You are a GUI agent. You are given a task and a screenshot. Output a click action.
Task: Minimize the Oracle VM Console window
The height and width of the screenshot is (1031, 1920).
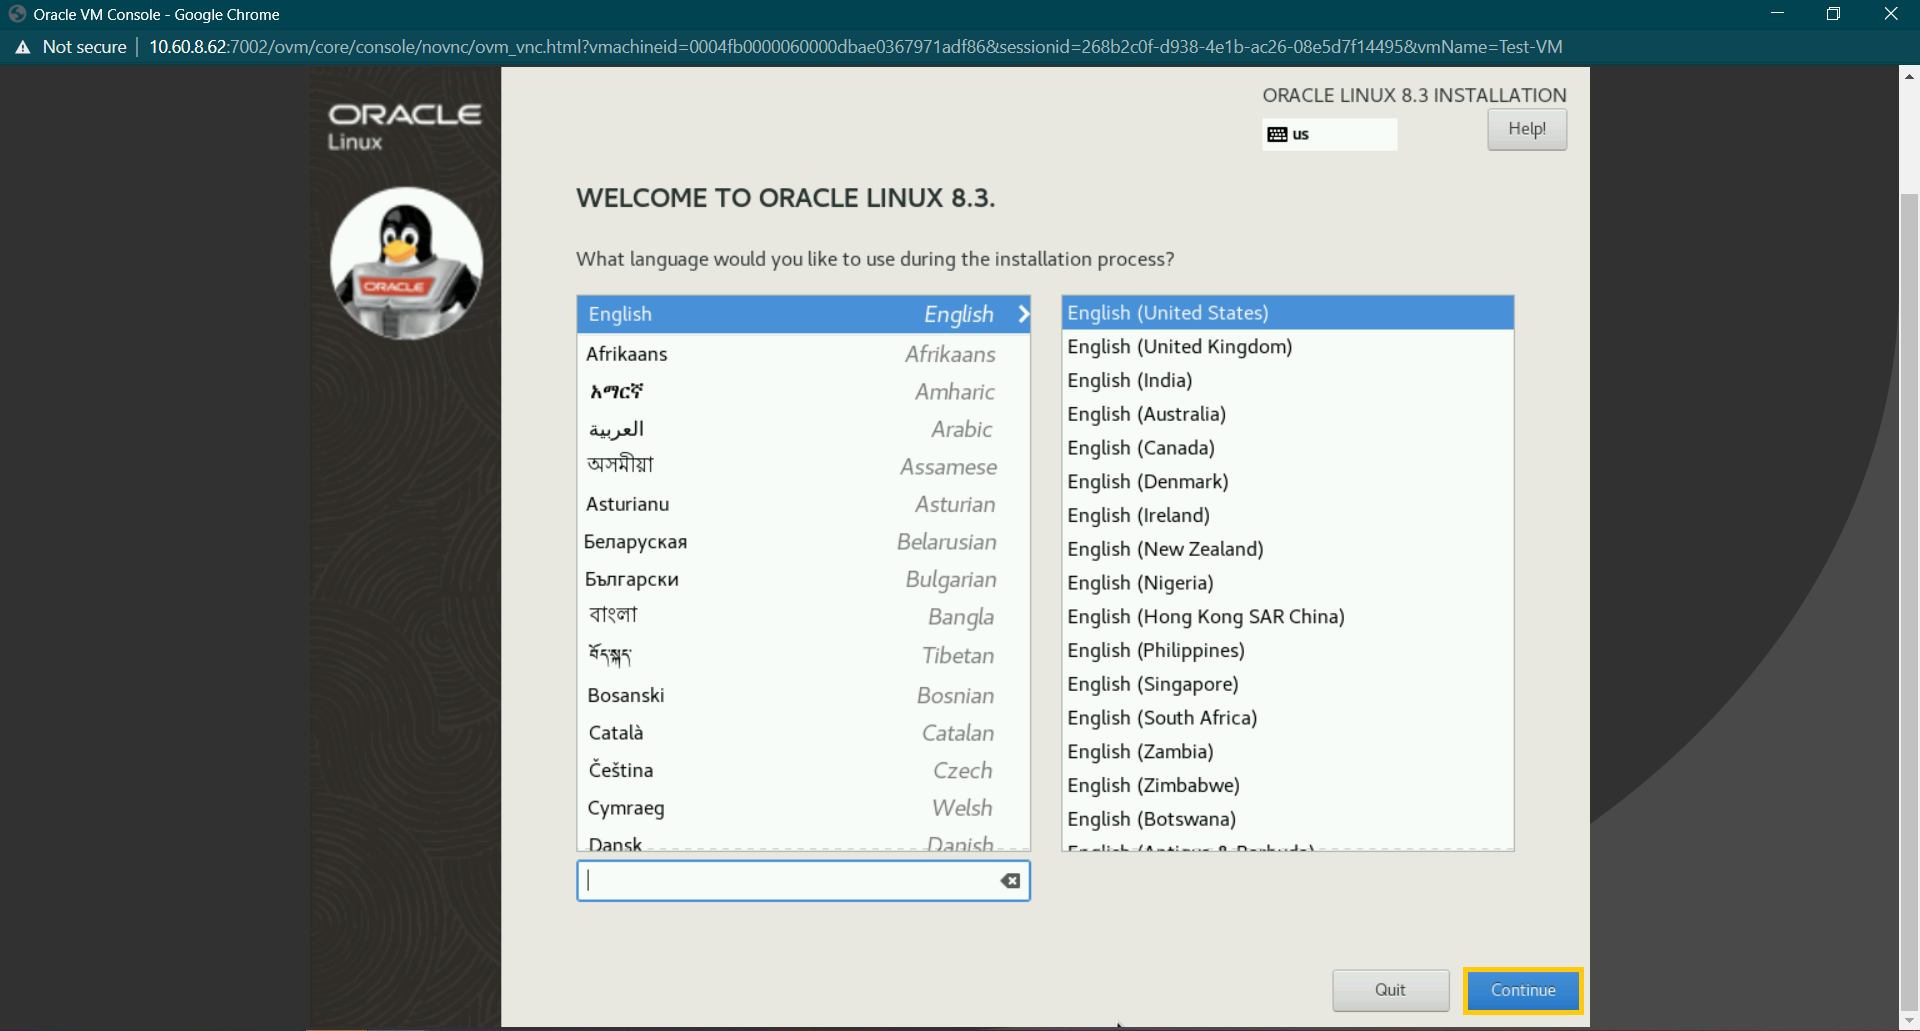pyautogui.click(x=1777, y=14)
